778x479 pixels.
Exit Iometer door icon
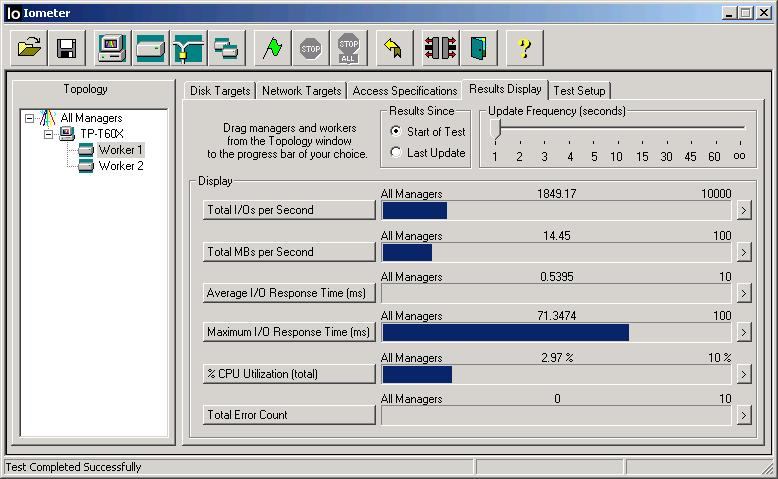(478, 48)
